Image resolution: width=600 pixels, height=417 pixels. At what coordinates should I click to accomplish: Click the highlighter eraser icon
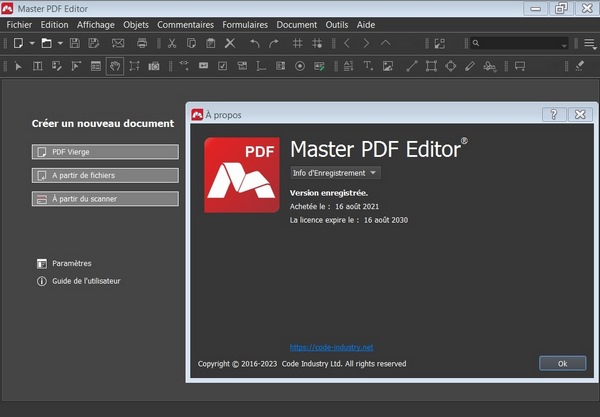click(580, 66)
